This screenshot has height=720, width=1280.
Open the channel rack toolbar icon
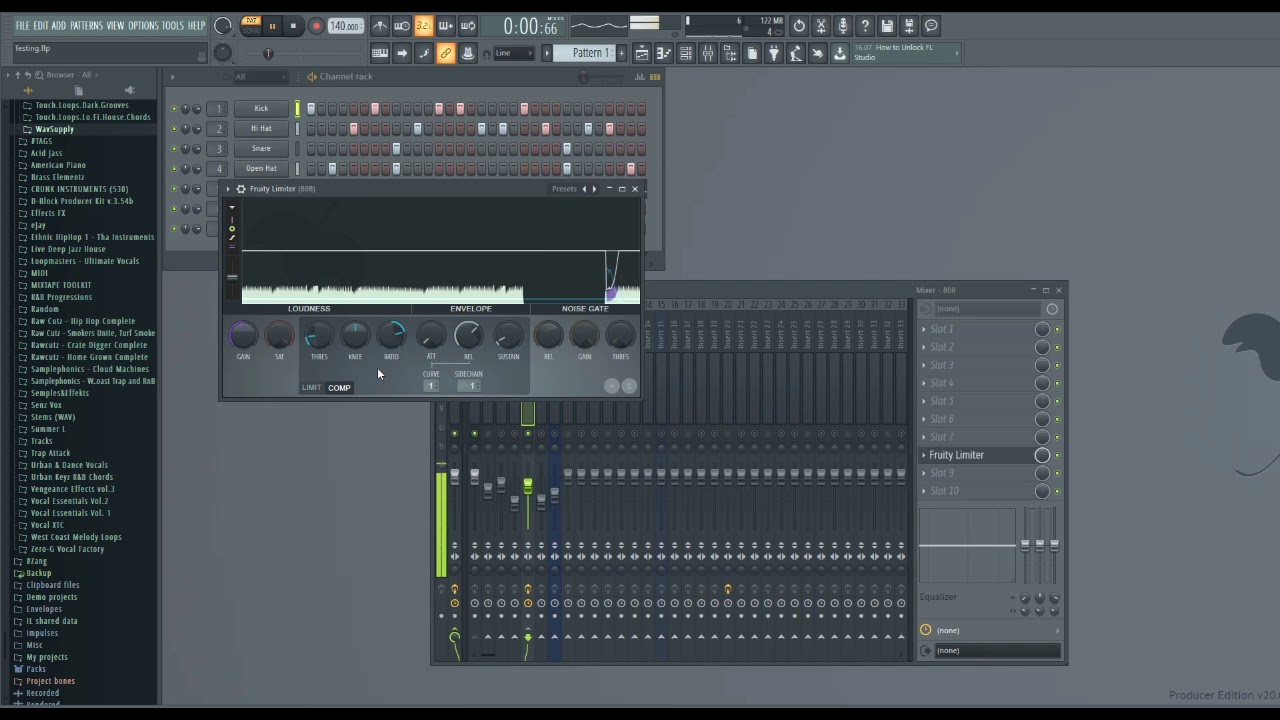click(x=686, y=53)
